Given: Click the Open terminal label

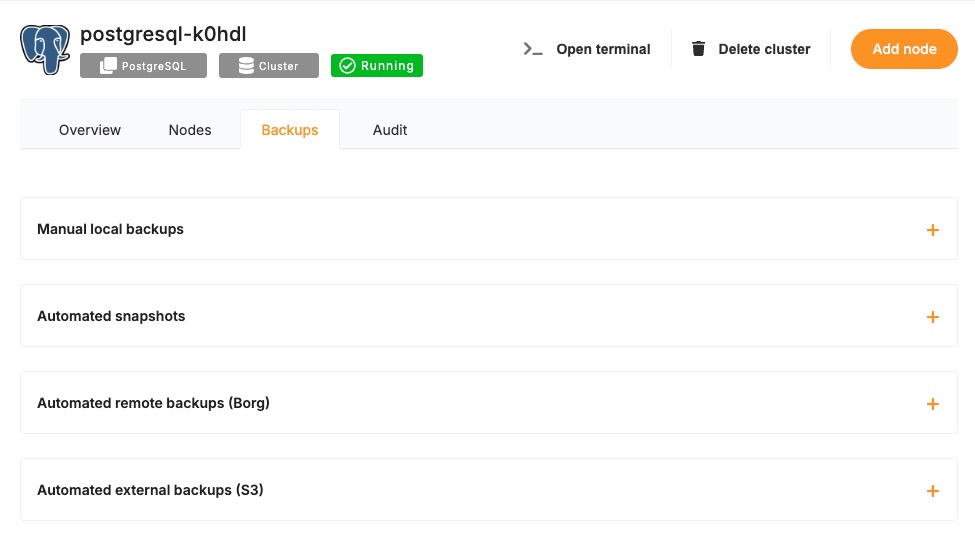Looking at the screenshot, I should [603, 49].
